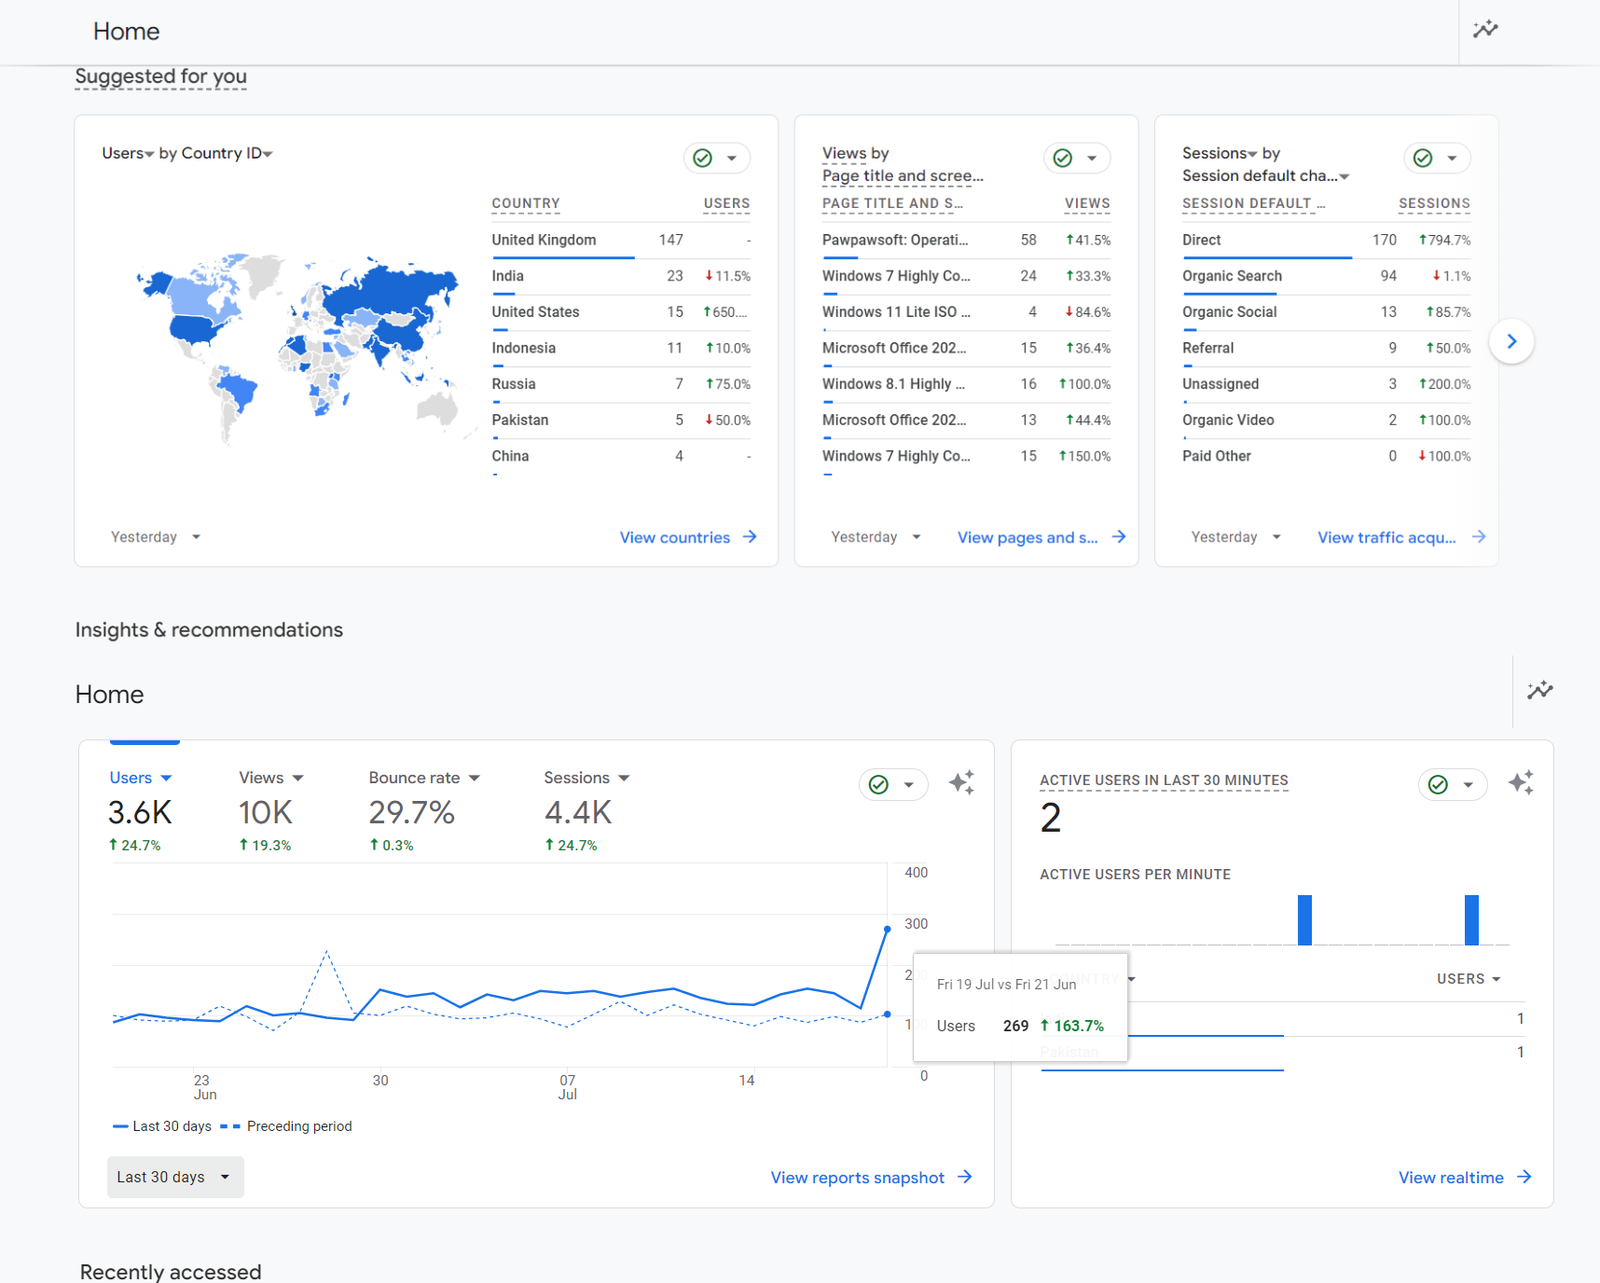Click the sparkle insights icon on realtime card
This screenshot has width=1600, height=1283.
1521,783
